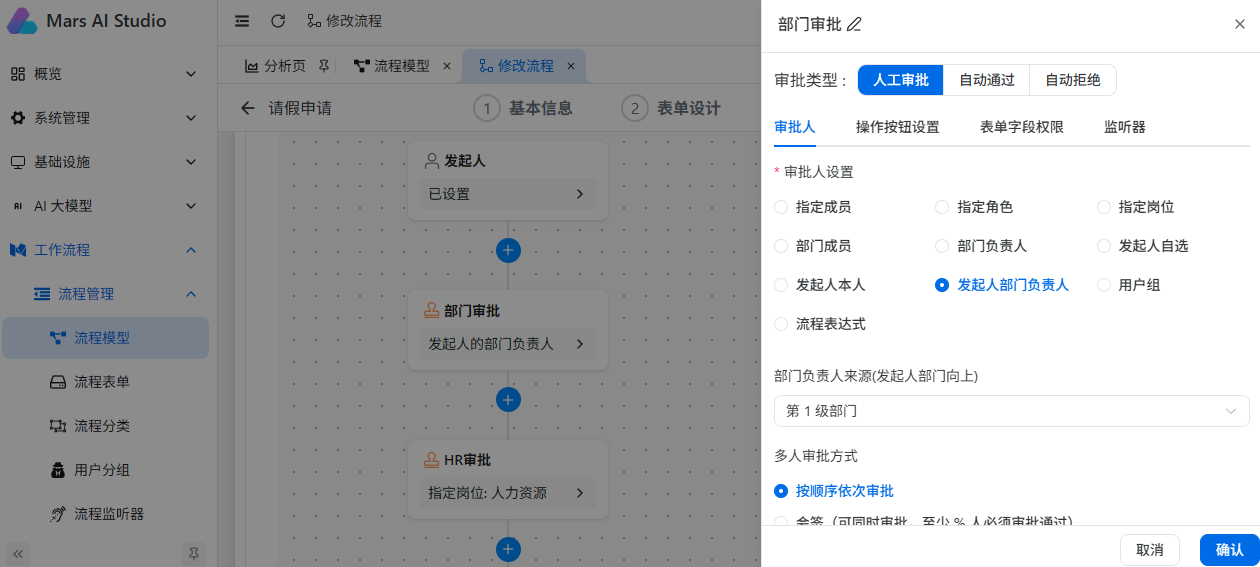Click the 发起人 node user icon
The height and width of the screenshot is (567, 1260).
click(432, 160)
